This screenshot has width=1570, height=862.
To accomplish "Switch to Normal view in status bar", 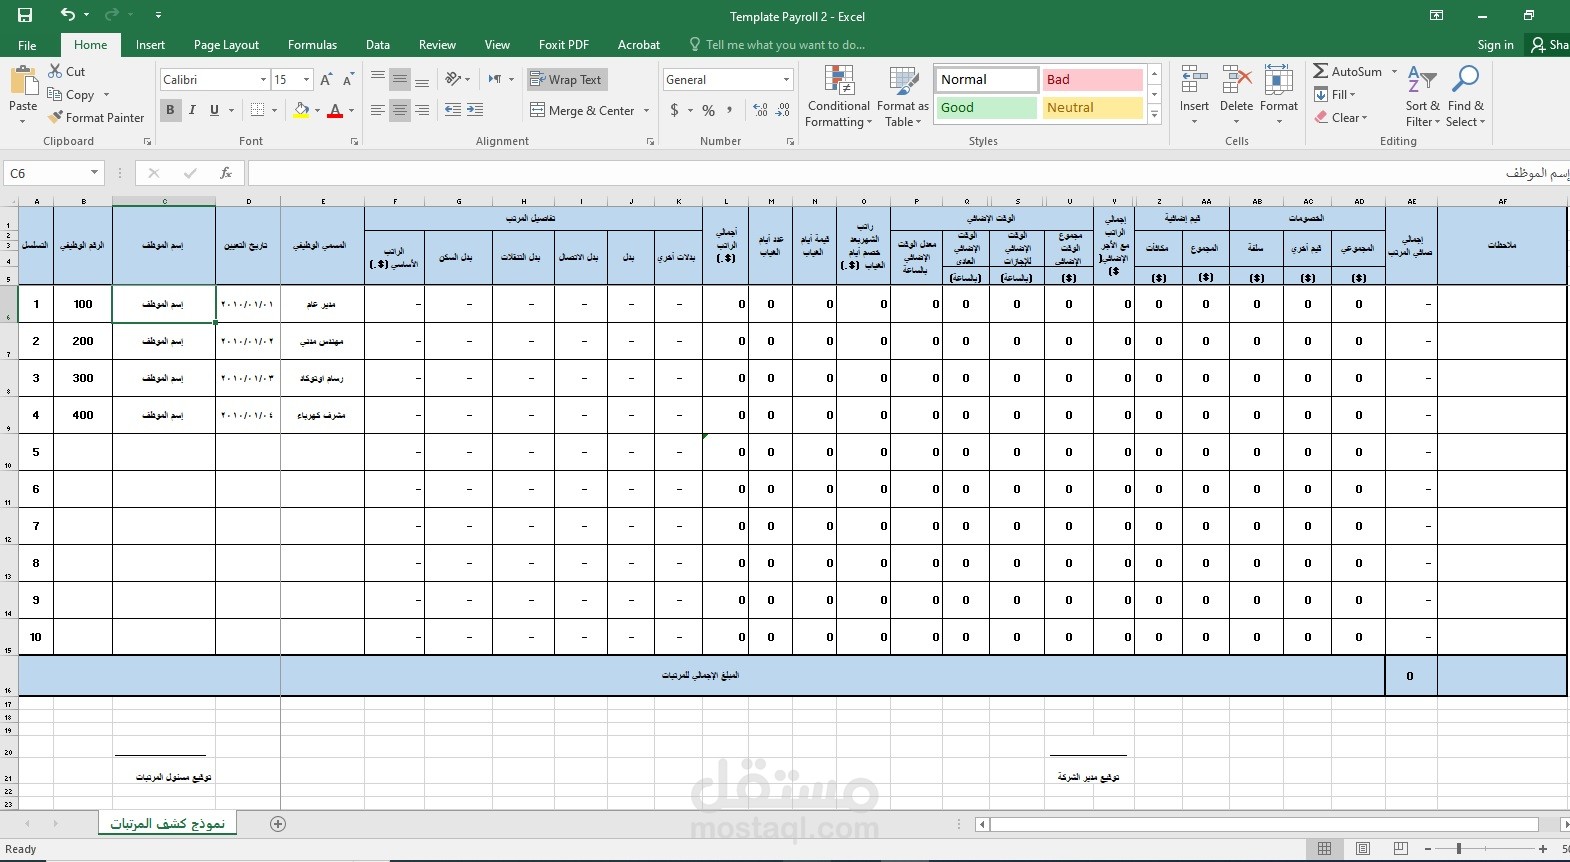I will (1324, 849).
